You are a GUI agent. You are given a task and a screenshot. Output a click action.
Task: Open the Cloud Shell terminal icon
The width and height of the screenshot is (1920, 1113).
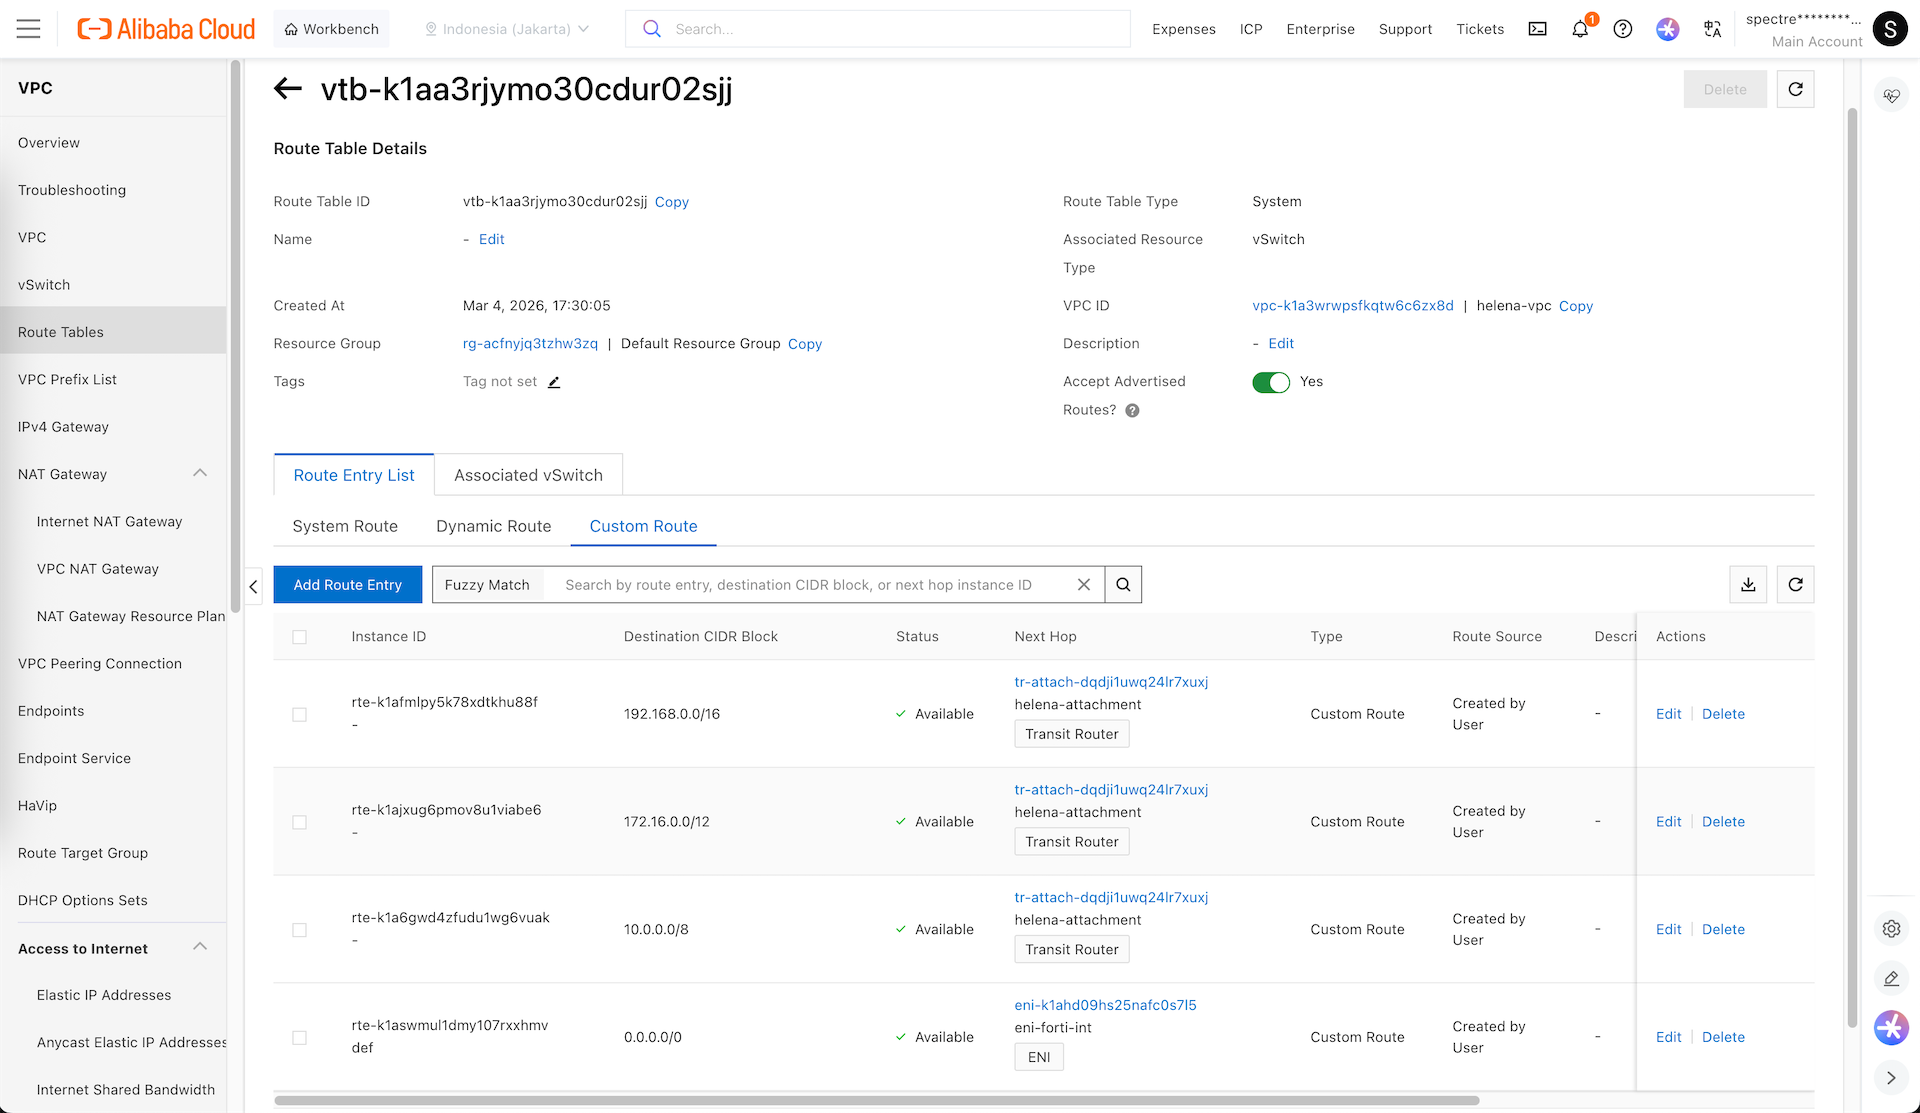pyautogui.click(x=1538, y=29)
